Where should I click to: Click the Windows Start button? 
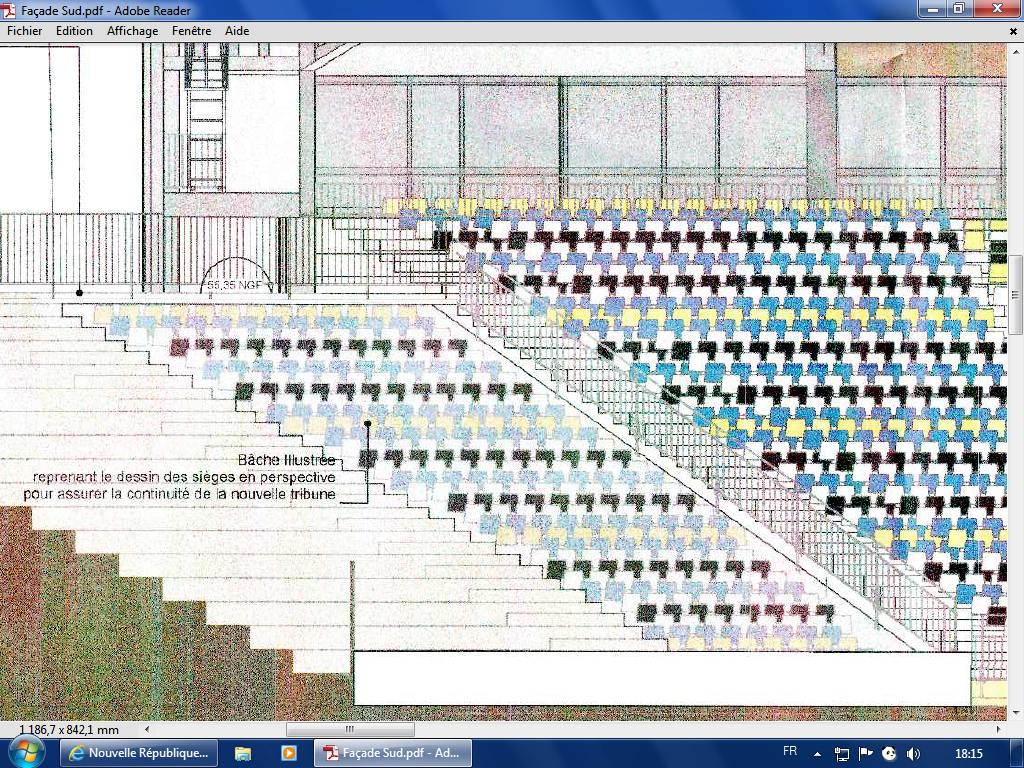tap(27, 752)
